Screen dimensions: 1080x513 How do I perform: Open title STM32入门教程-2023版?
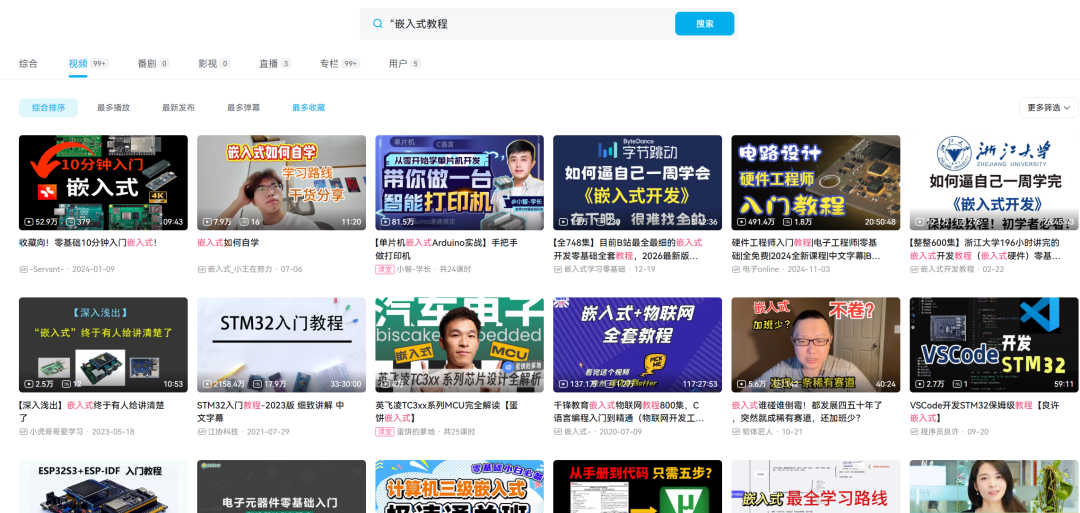tap(271, 411)
